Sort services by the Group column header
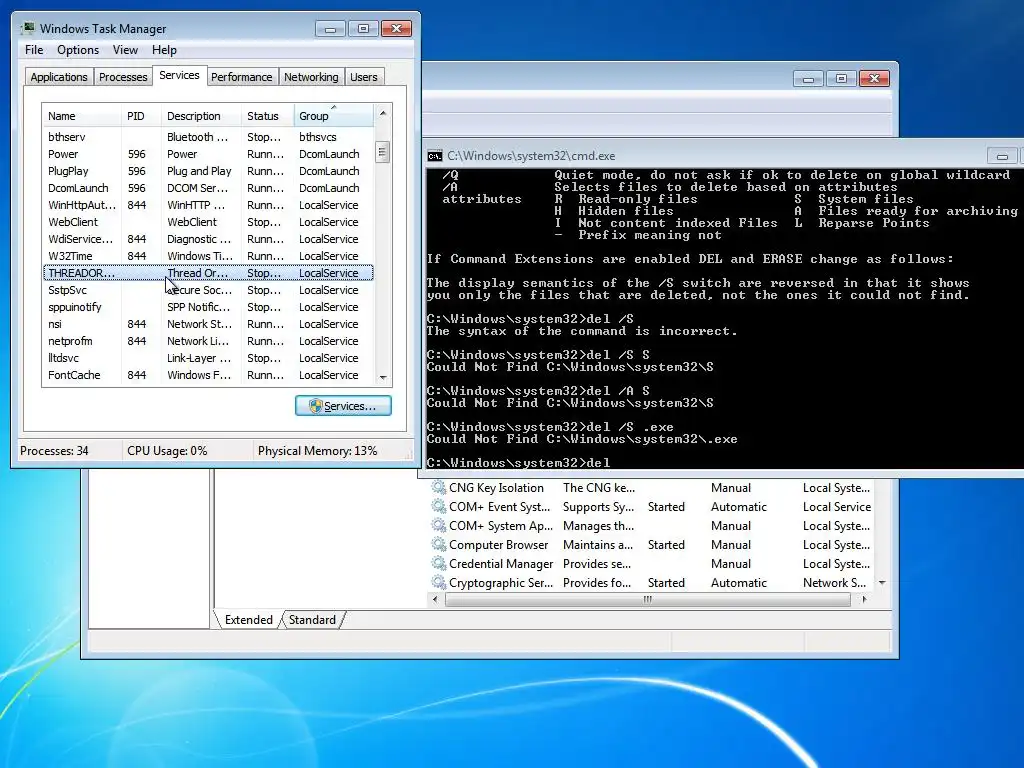The height and width of the screenshot is (768, 1024). [x=334, y=116]
